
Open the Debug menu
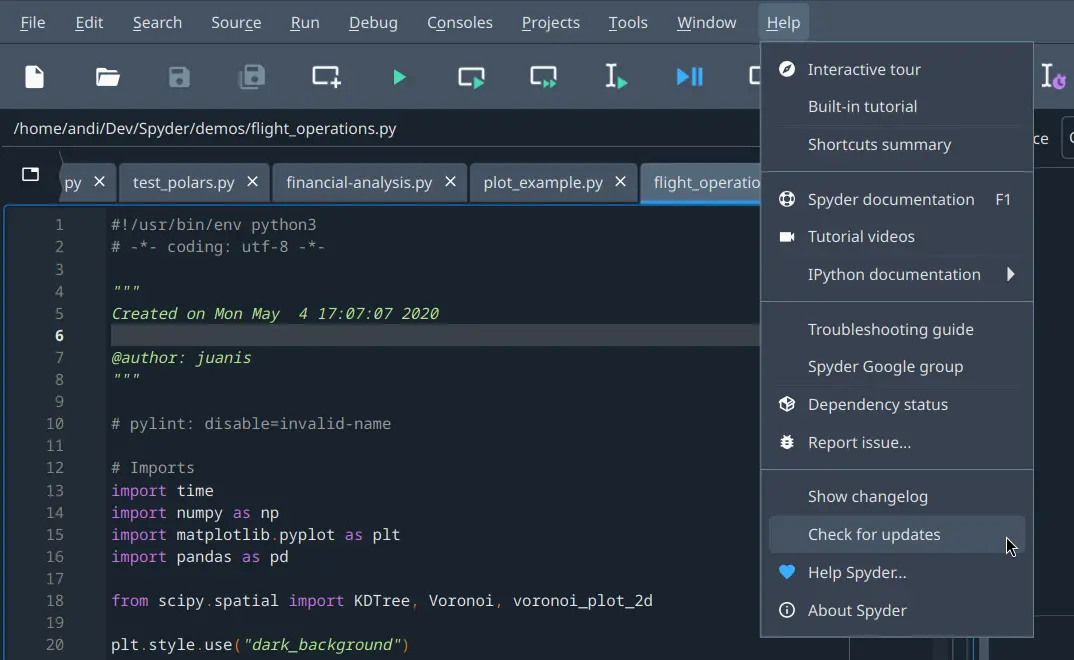coord(373,23)
